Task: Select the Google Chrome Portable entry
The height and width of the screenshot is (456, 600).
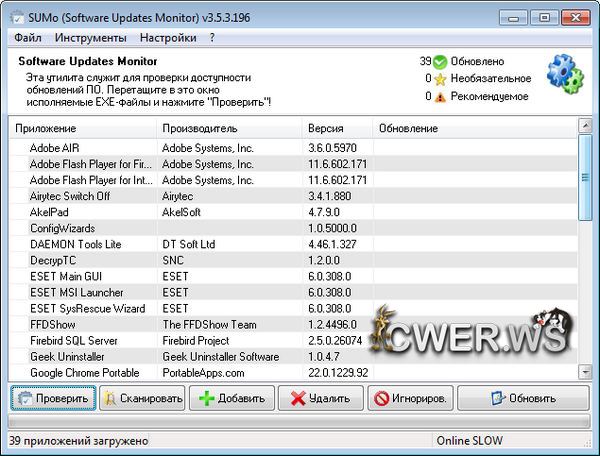Action: point(84,372)
